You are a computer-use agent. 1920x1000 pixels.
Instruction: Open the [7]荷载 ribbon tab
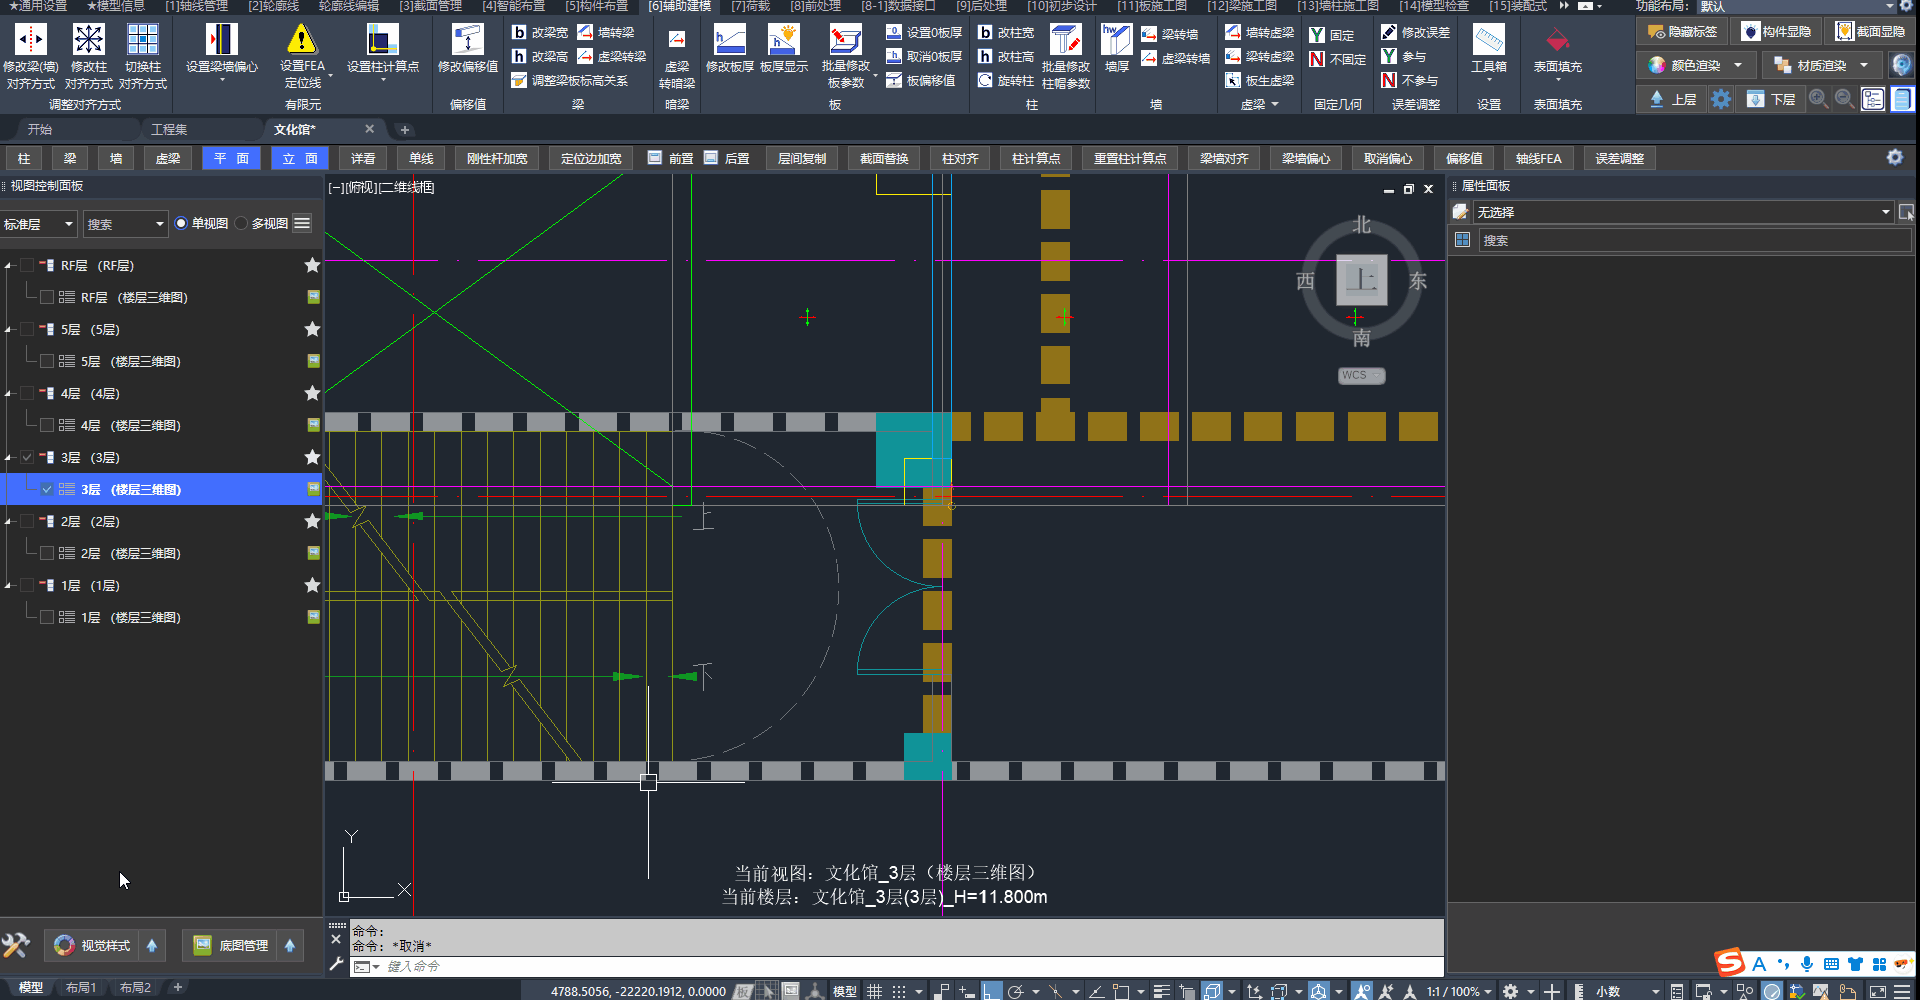pyautogui.click(x=750, y=6)
